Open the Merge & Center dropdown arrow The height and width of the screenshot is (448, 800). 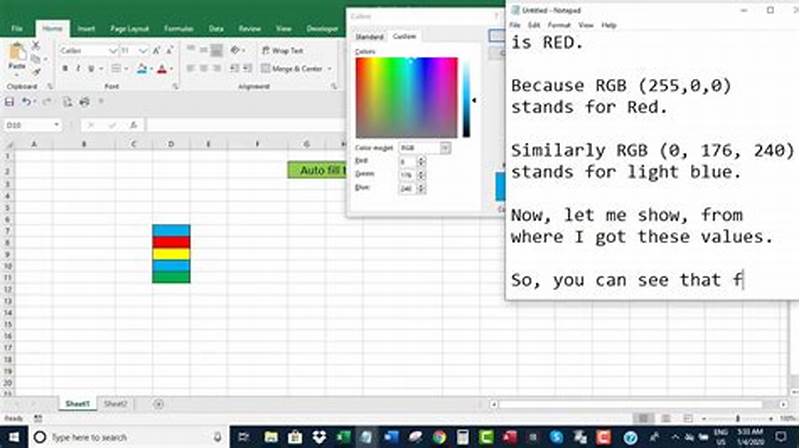(330, 69)
